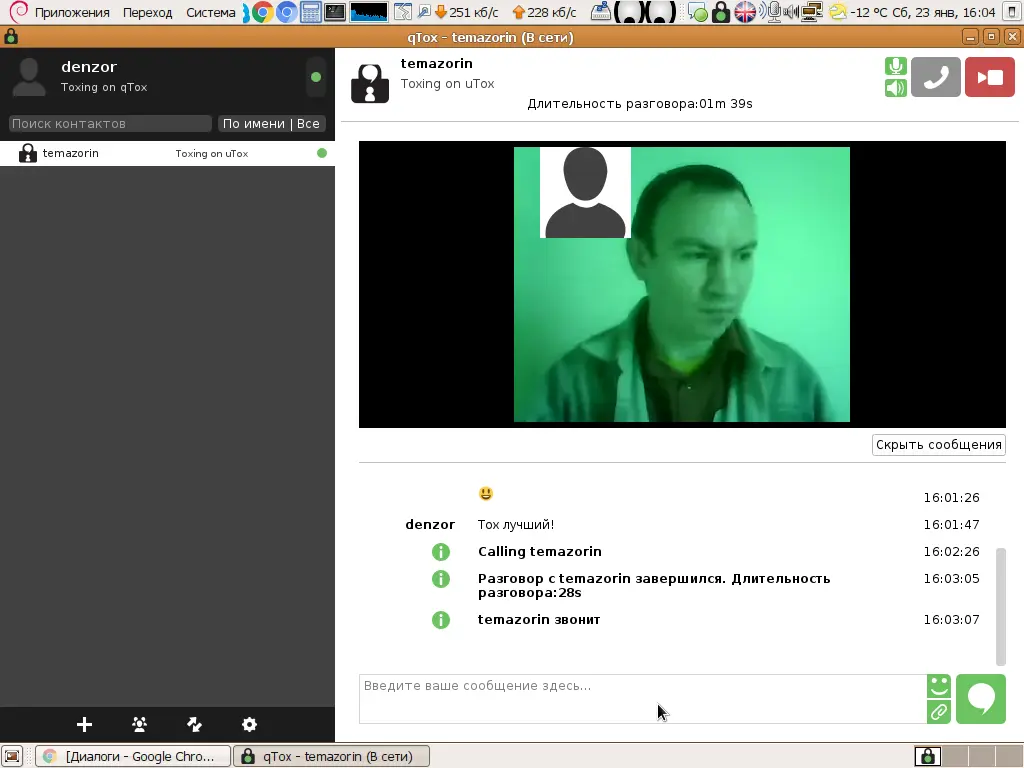The width and height of the screenshot is (1024, 768).
Task: Click the 'Скрыть сообщения' button
Action: tap(938, 445)
